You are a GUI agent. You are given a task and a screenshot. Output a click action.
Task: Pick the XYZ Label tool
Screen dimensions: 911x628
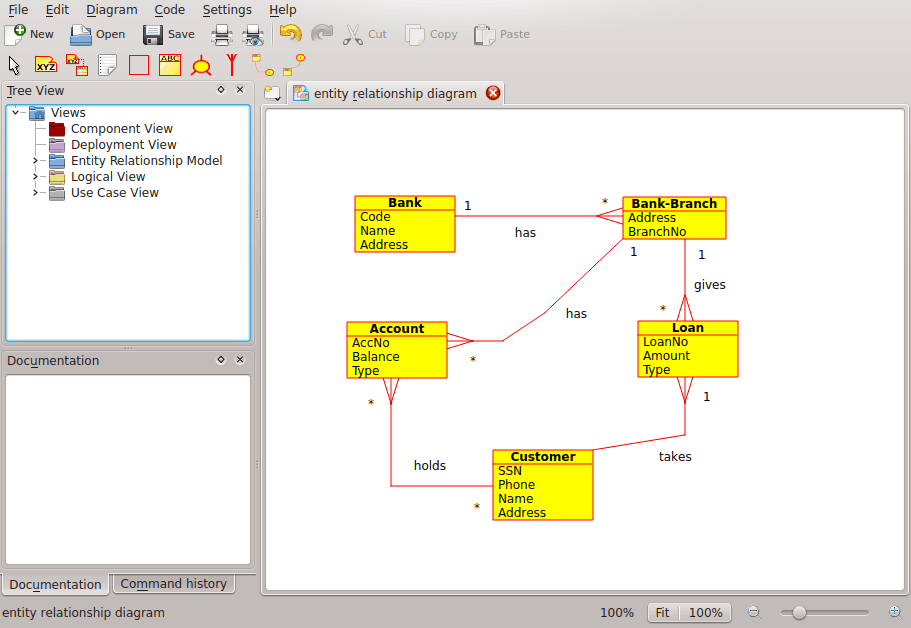(46, 65)
